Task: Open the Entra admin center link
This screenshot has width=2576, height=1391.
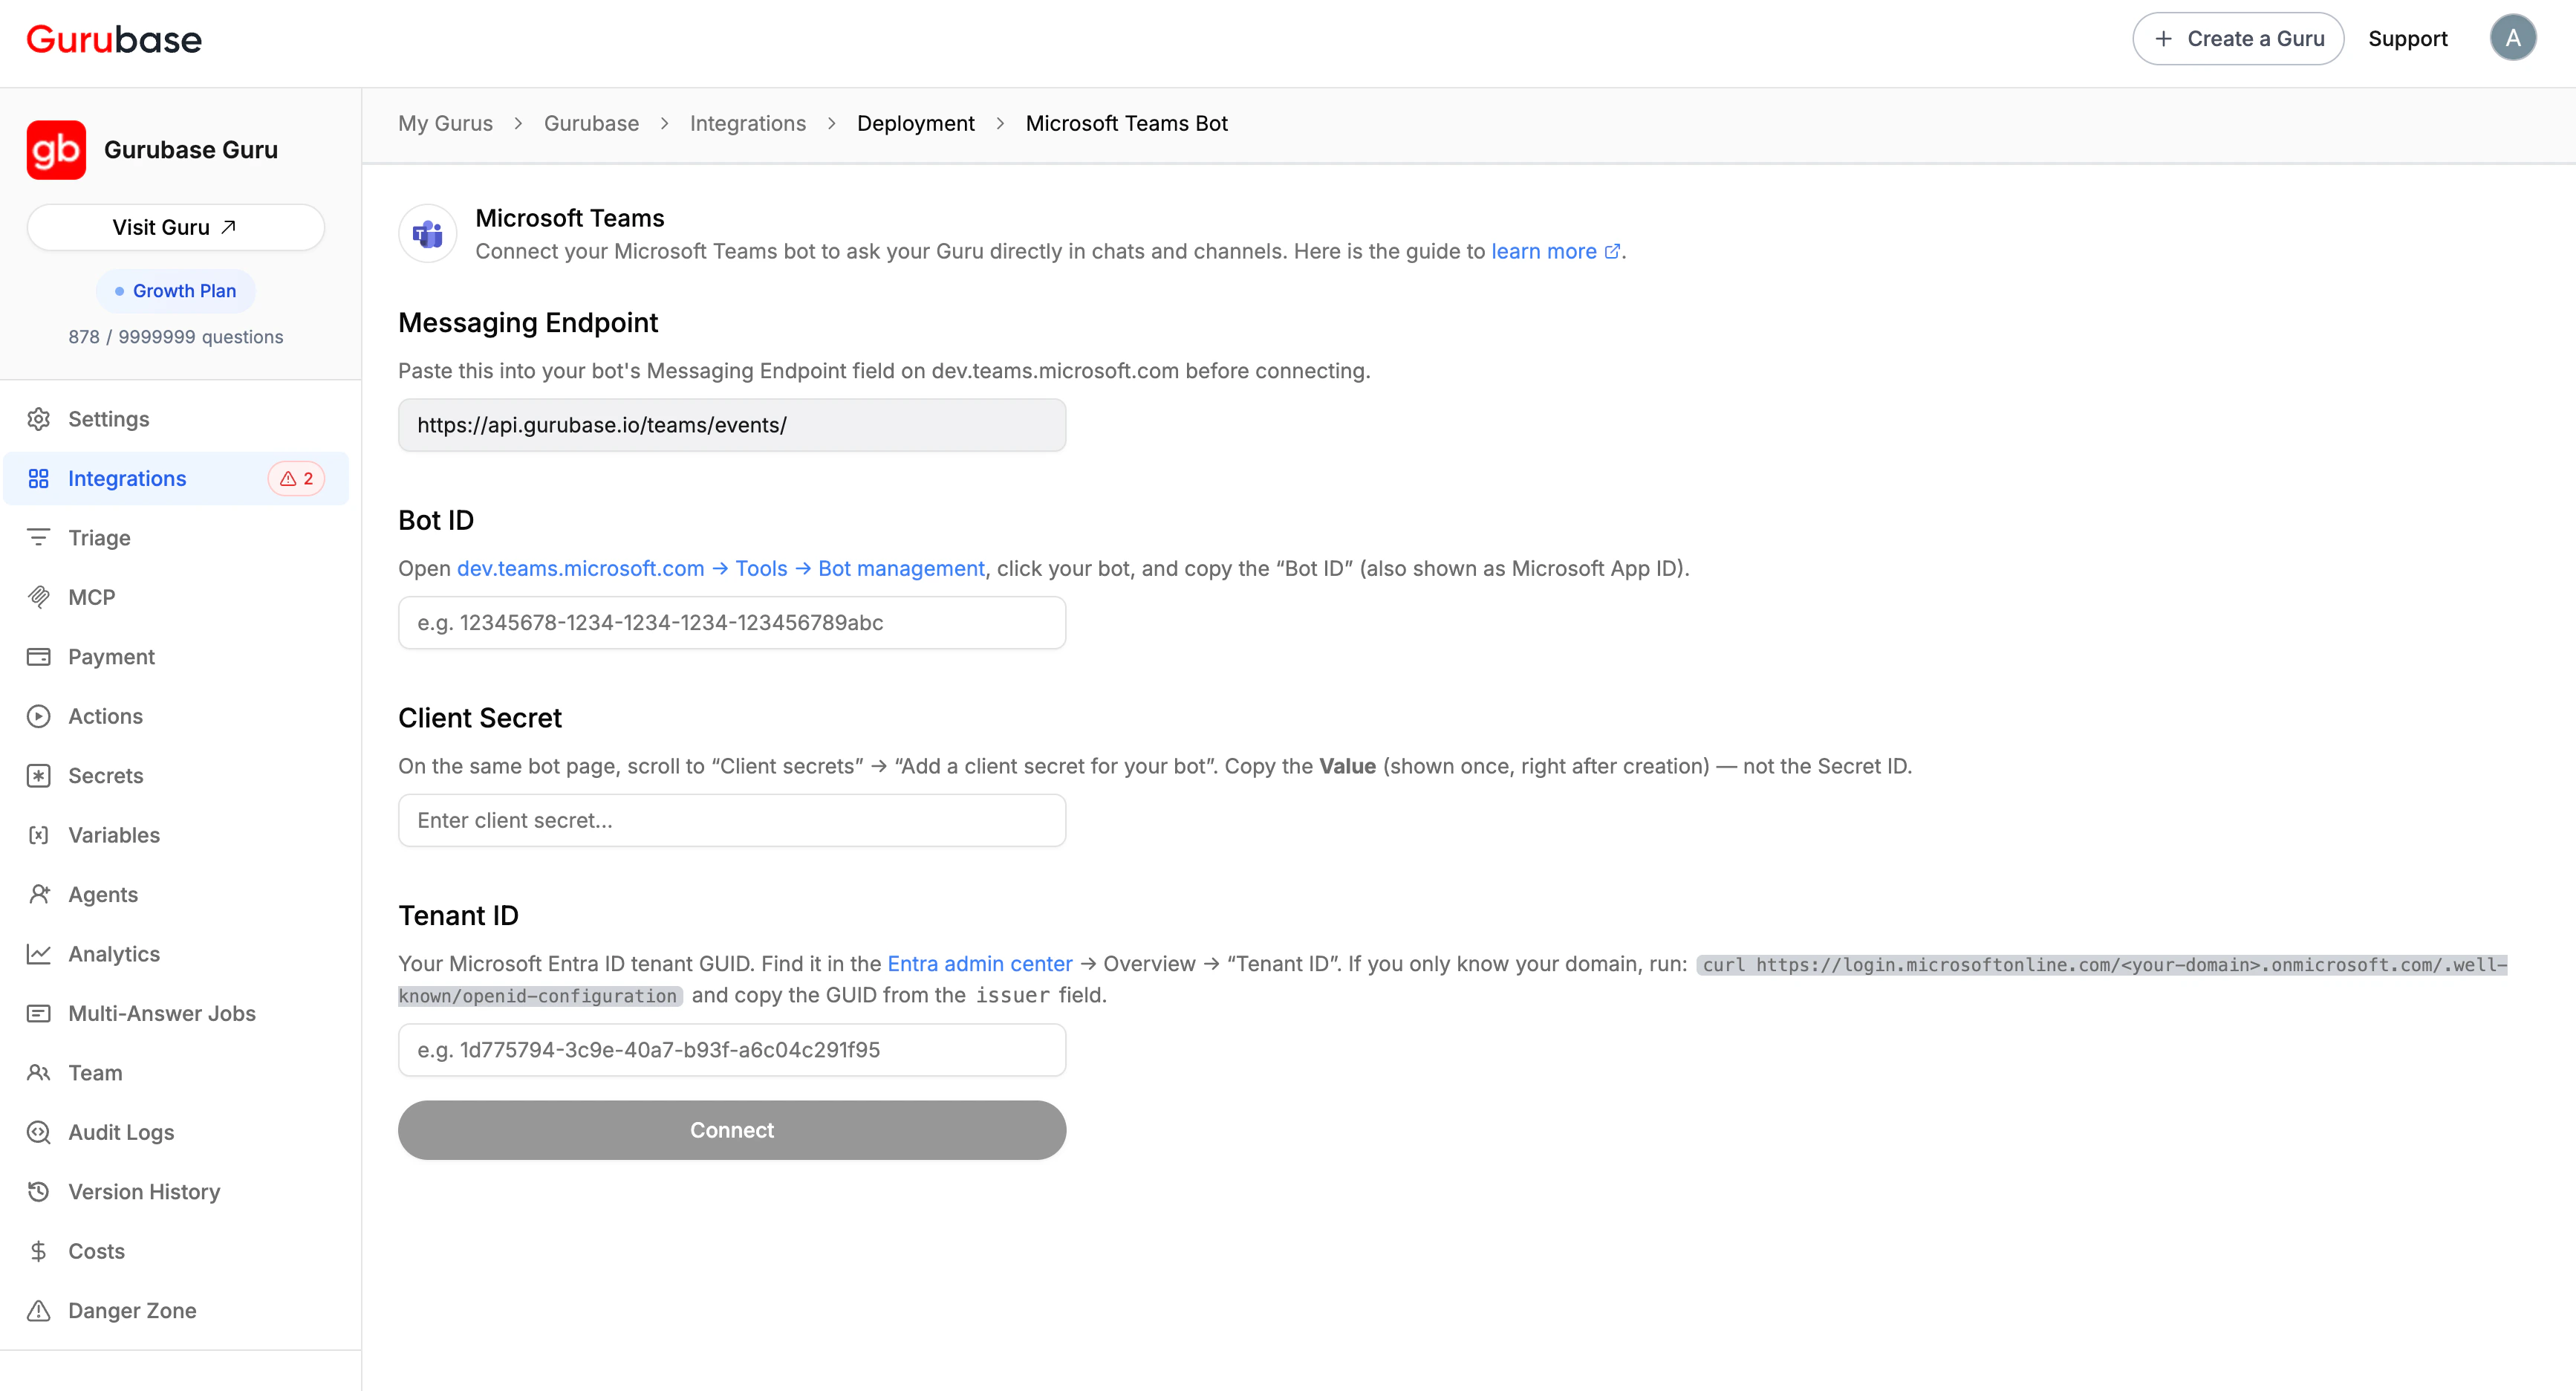Action: [x=980, y=964]
